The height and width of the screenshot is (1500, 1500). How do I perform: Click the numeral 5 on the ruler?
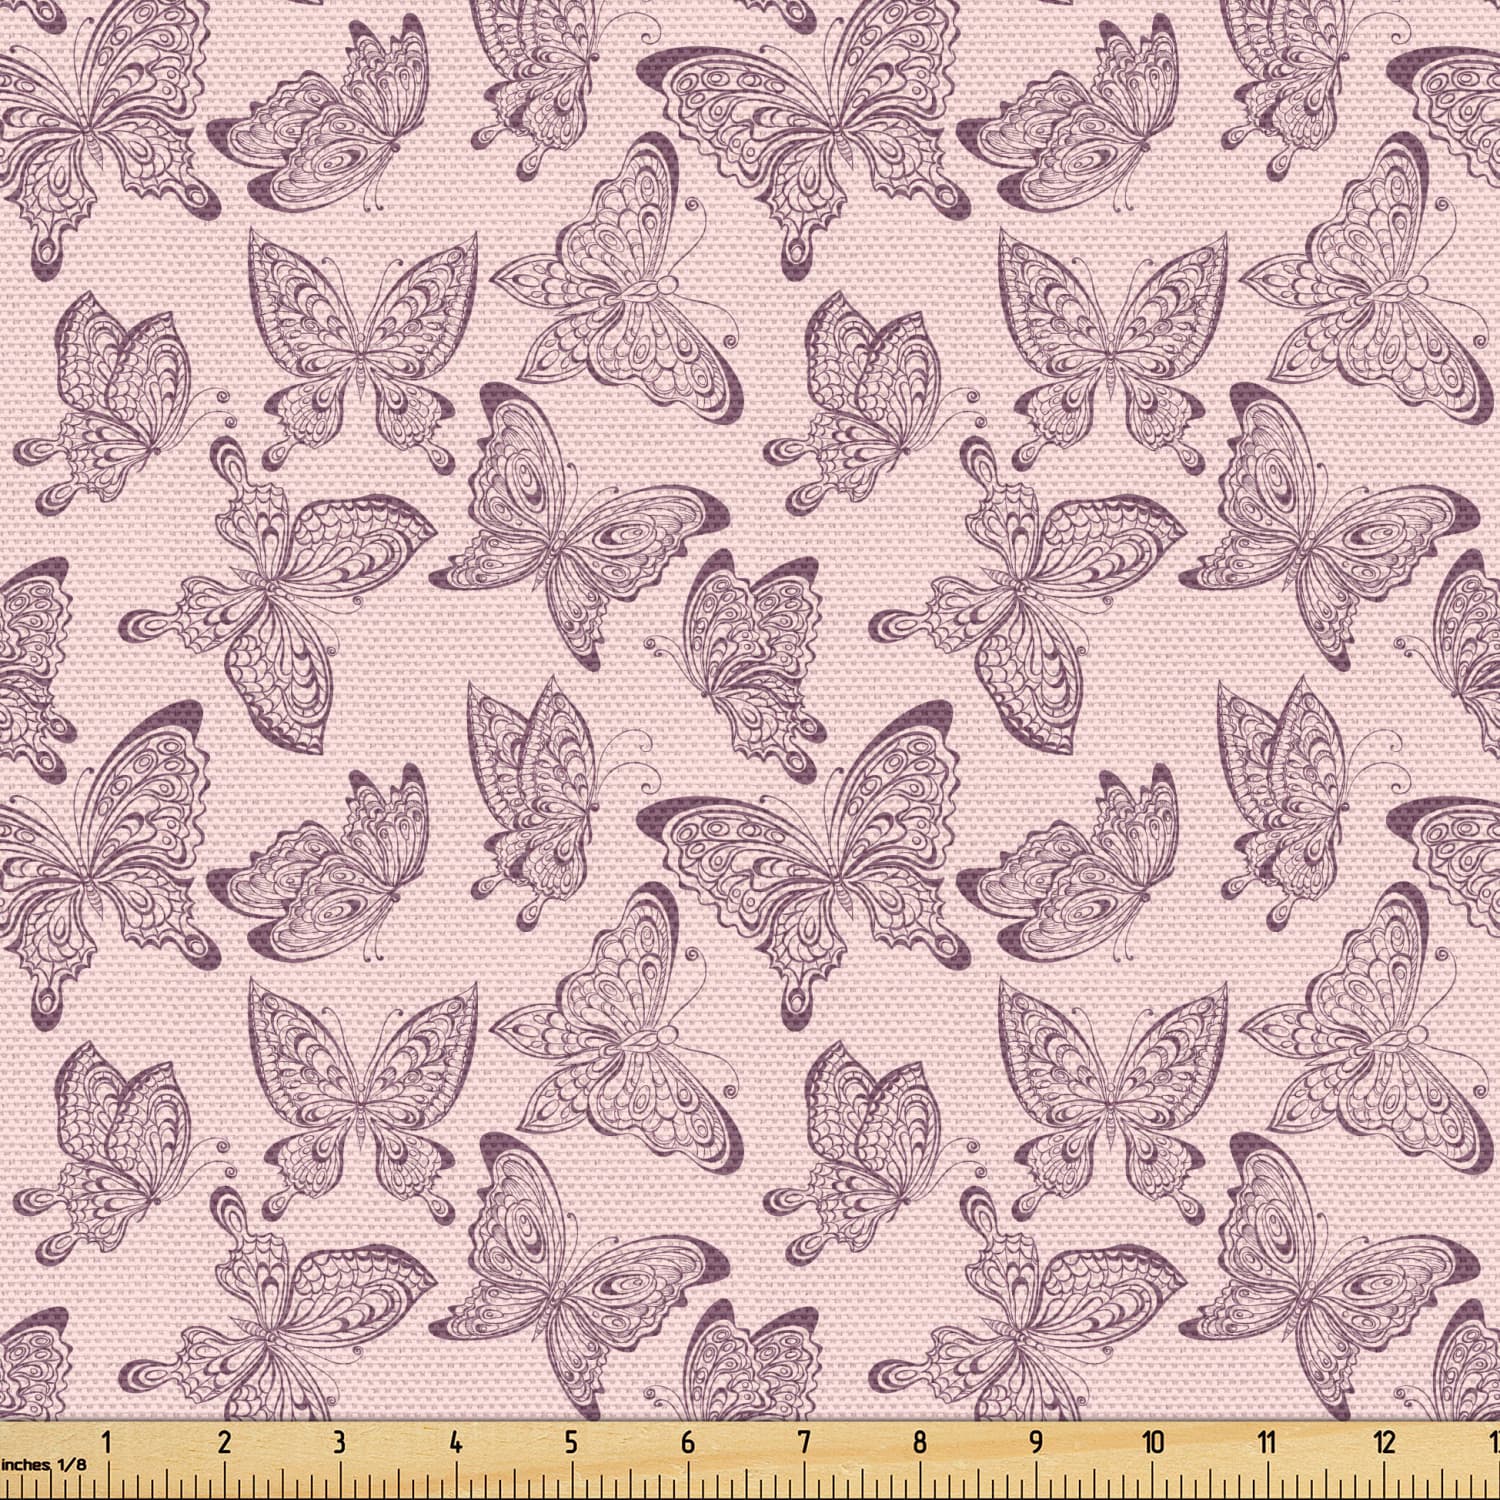click(571, 1441)
